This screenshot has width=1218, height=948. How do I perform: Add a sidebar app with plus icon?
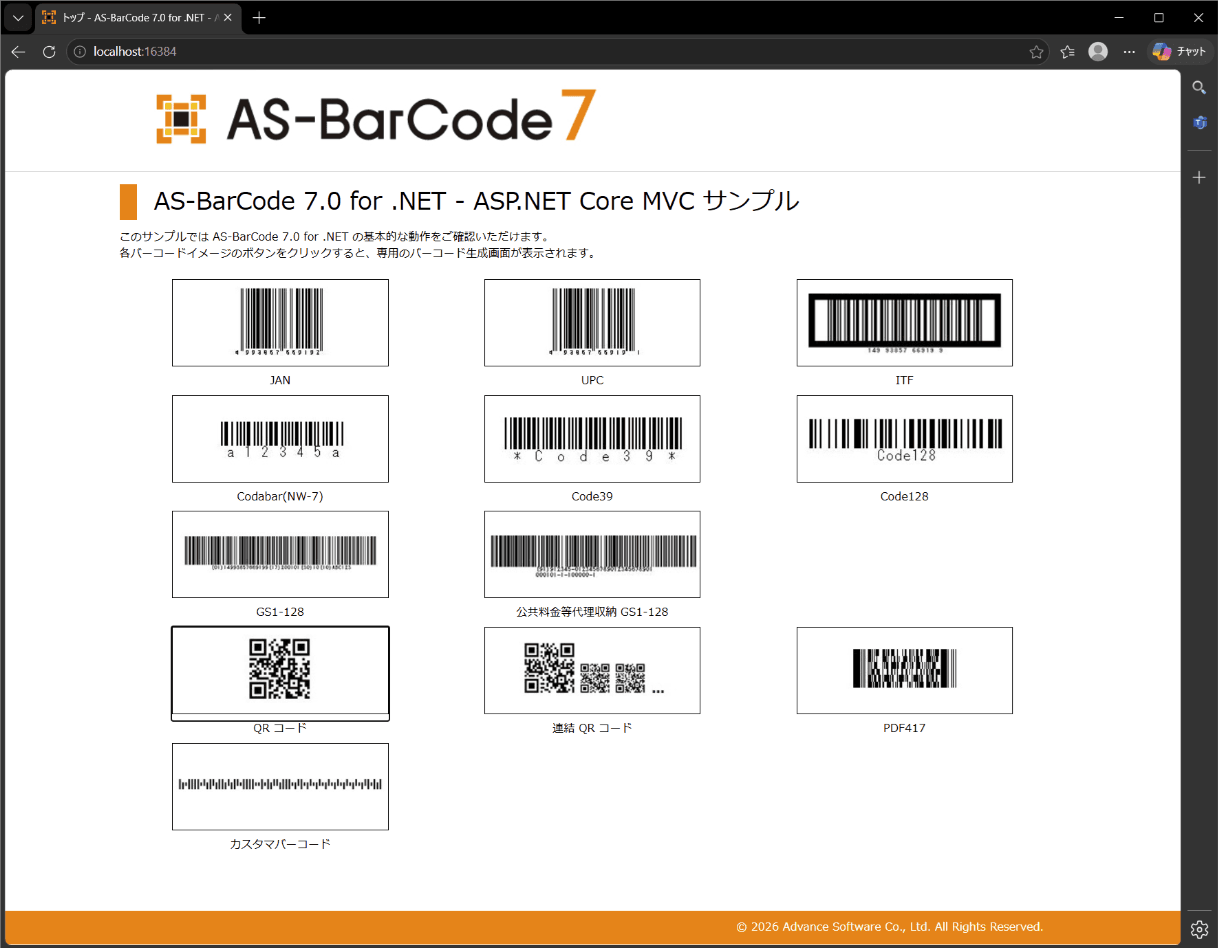(1200, 177)
